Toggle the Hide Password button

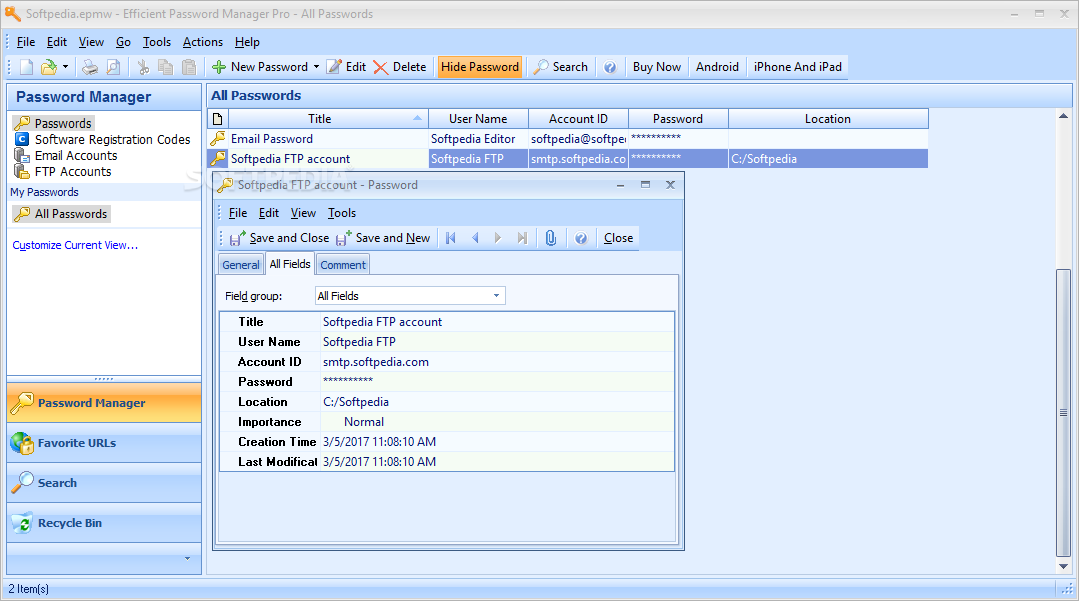coord(480,67)
